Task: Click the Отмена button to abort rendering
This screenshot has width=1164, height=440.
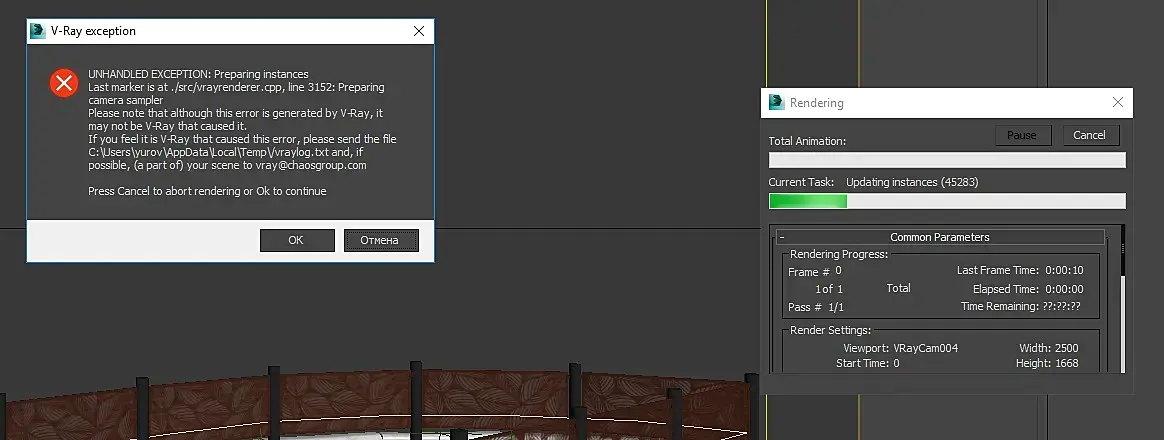Action: coord(381,240)
